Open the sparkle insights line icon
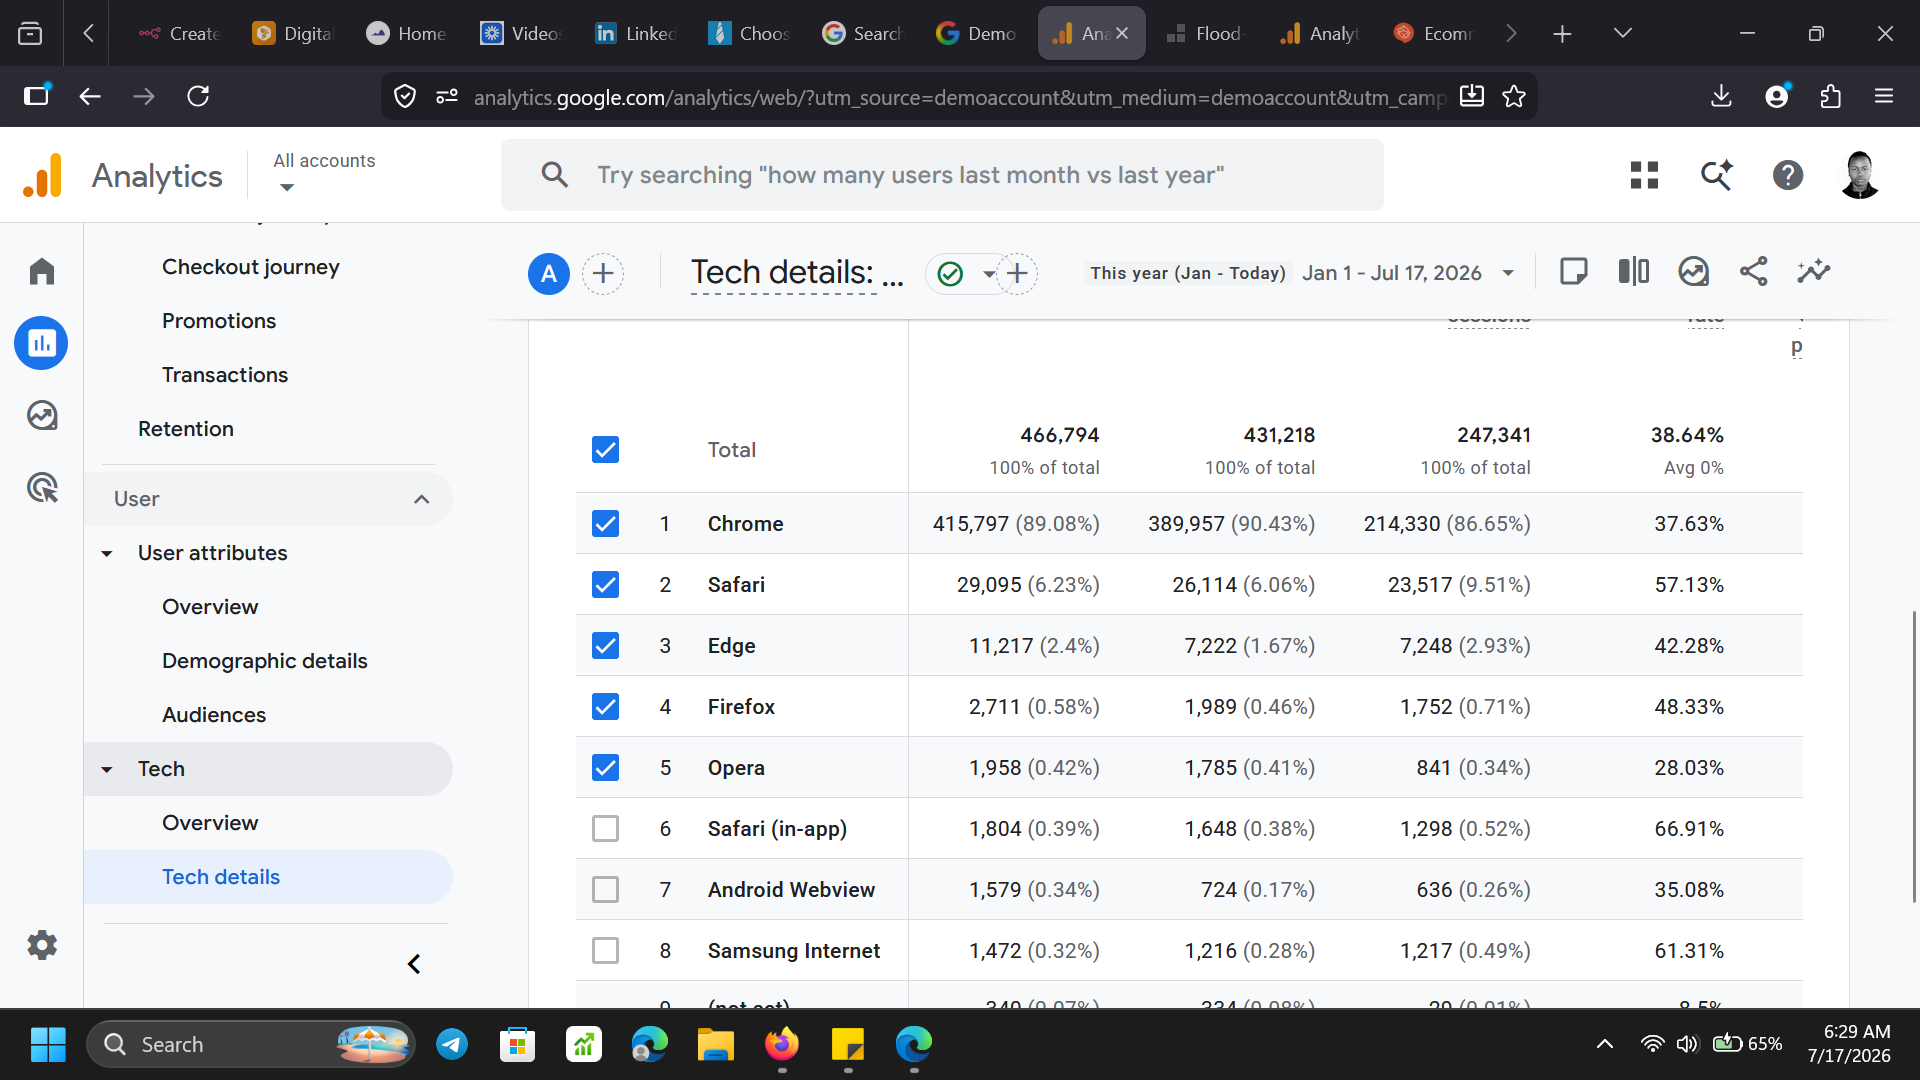The height and width of the screenshot is (1080, 1920). coord(1814,272)
